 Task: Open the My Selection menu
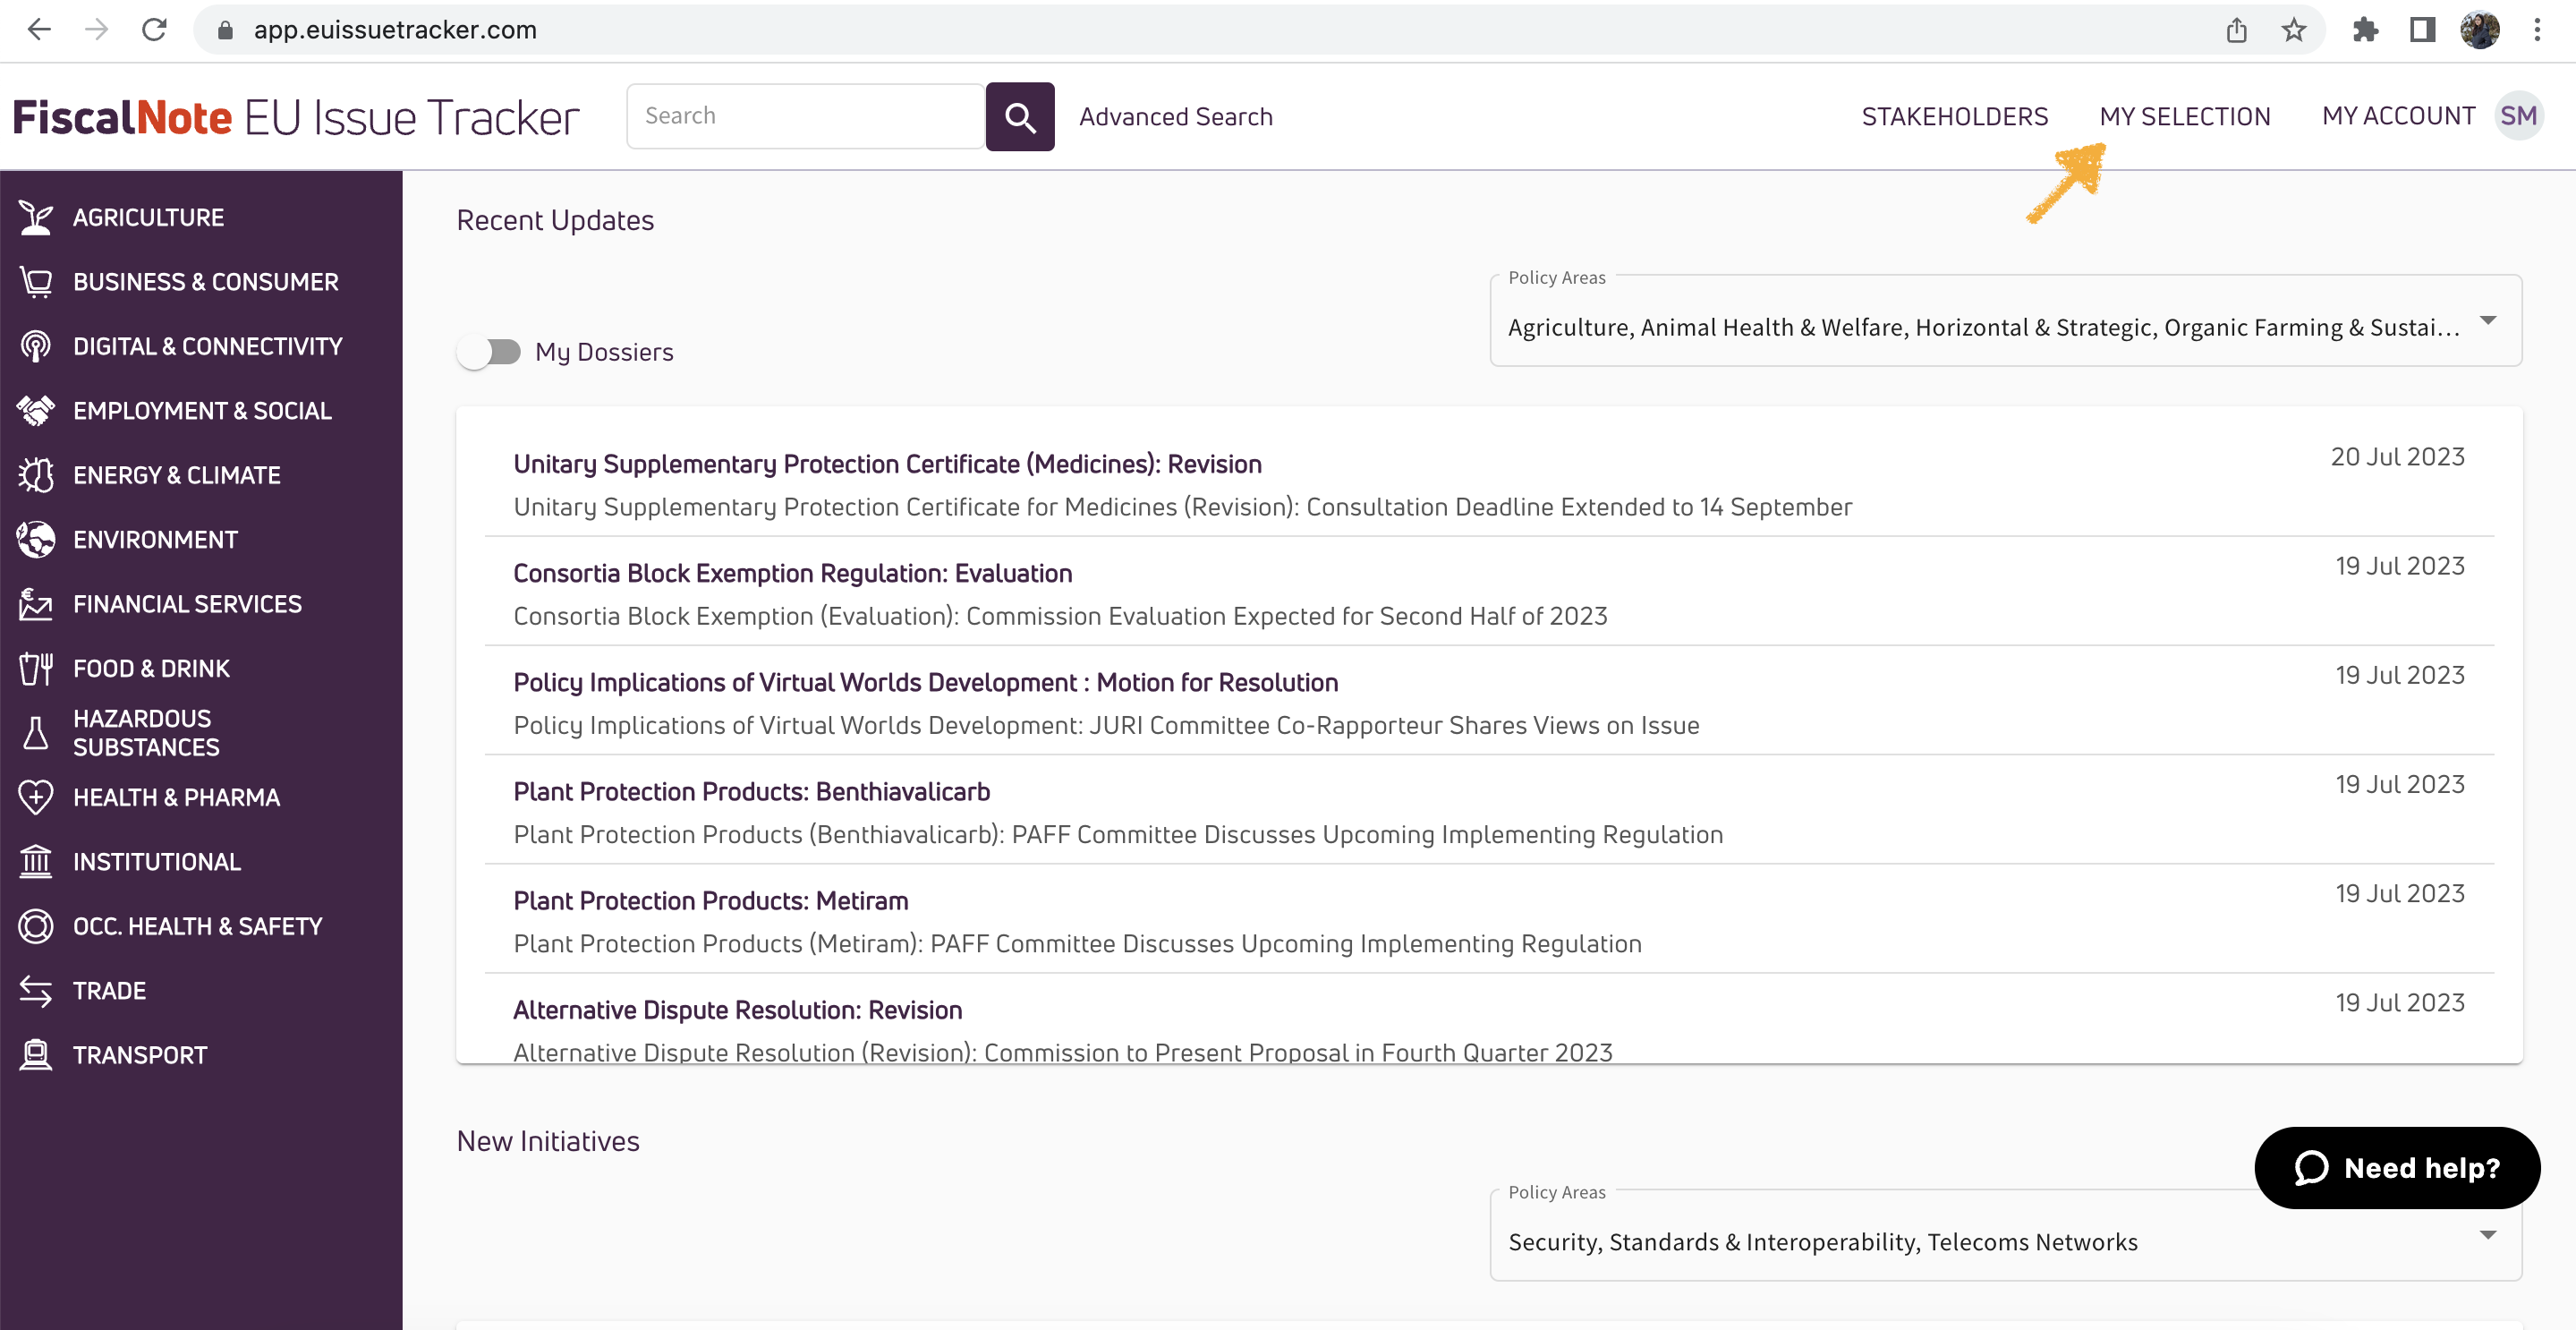(x=2185, y=116)
